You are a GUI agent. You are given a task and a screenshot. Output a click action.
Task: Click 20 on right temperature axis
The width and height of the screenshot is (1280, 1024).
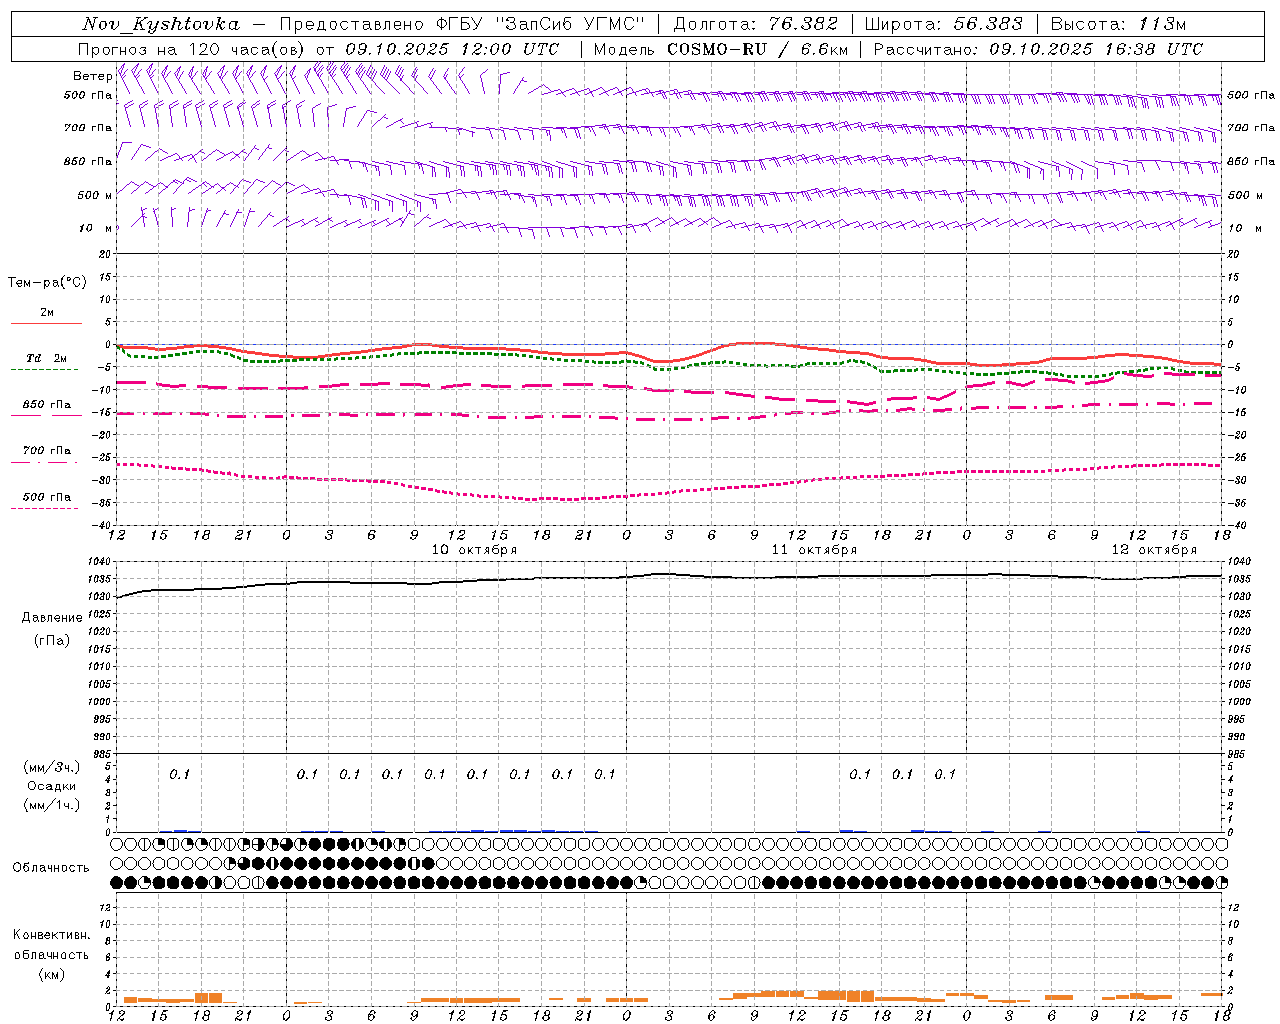pyautogui.click(x=1233, y=254)
